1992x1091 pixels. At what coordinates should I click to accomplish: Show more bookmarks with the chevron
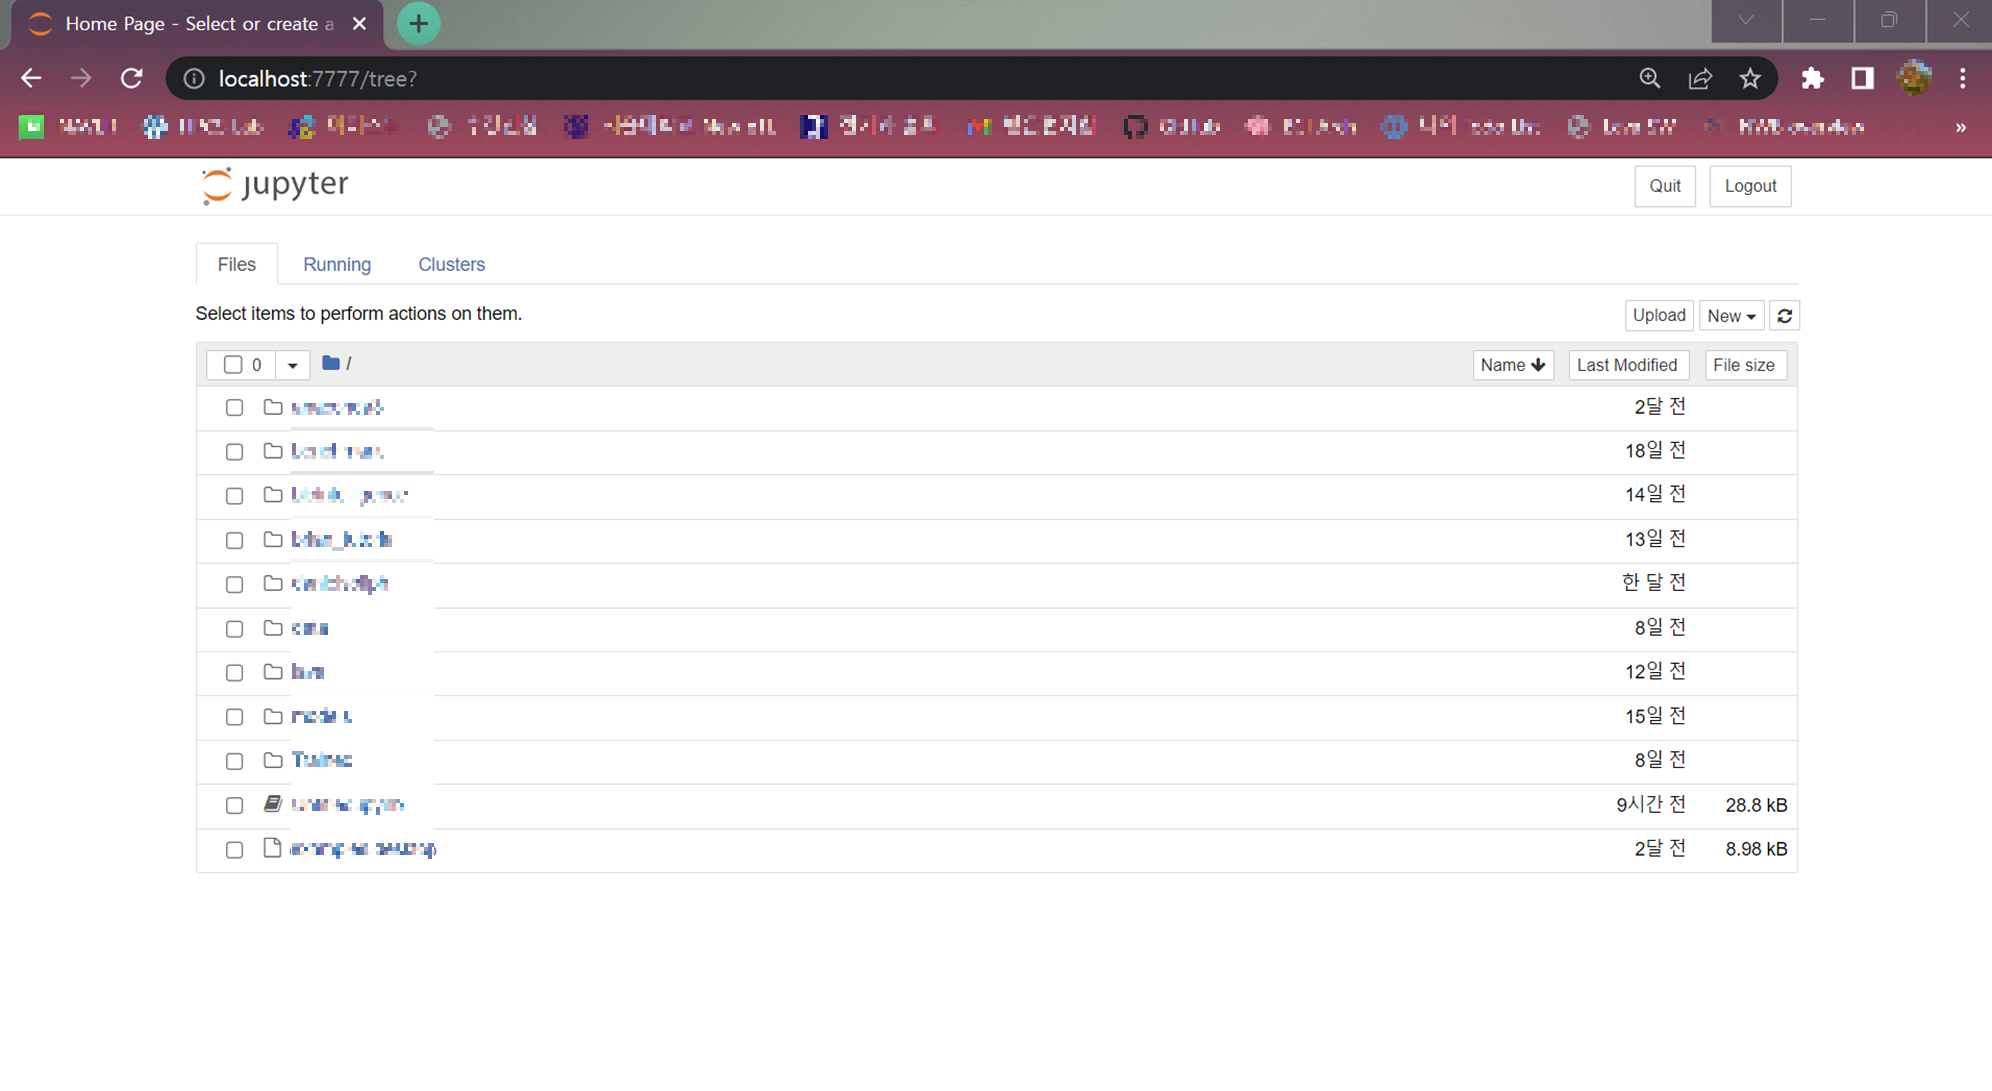(1960, 127)
